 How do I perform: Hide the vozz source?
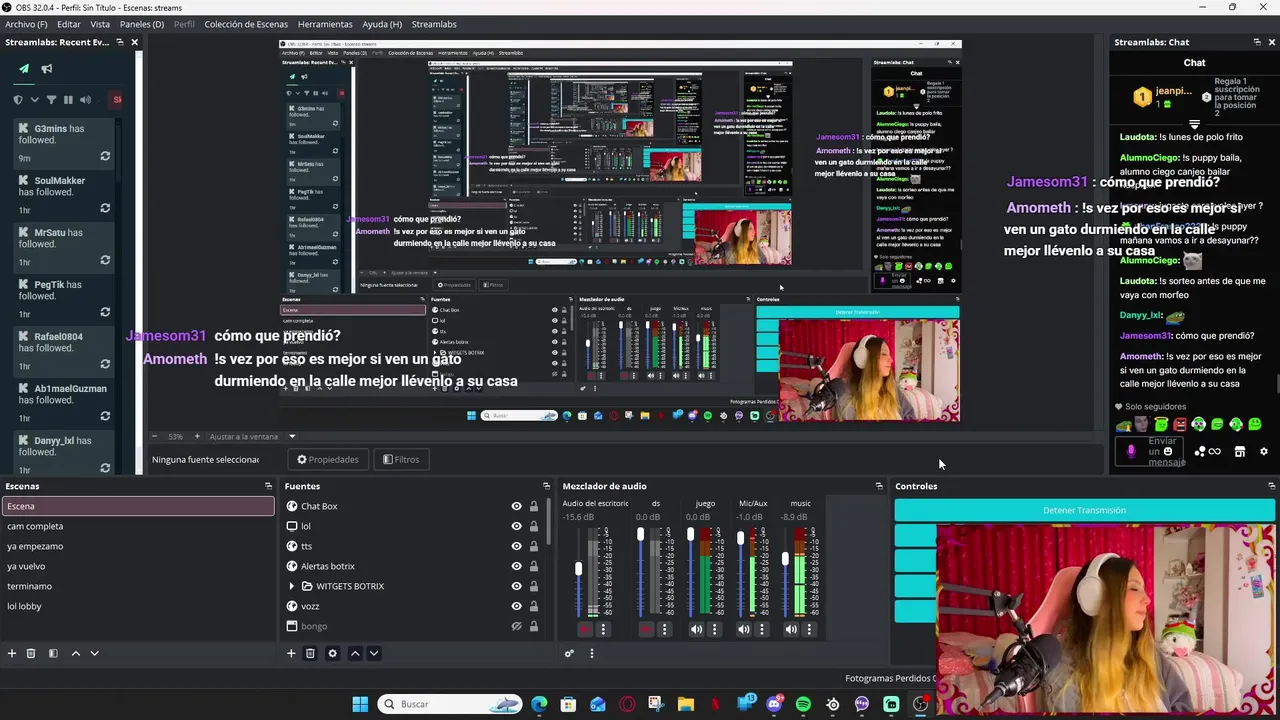[x=516, y=606]
